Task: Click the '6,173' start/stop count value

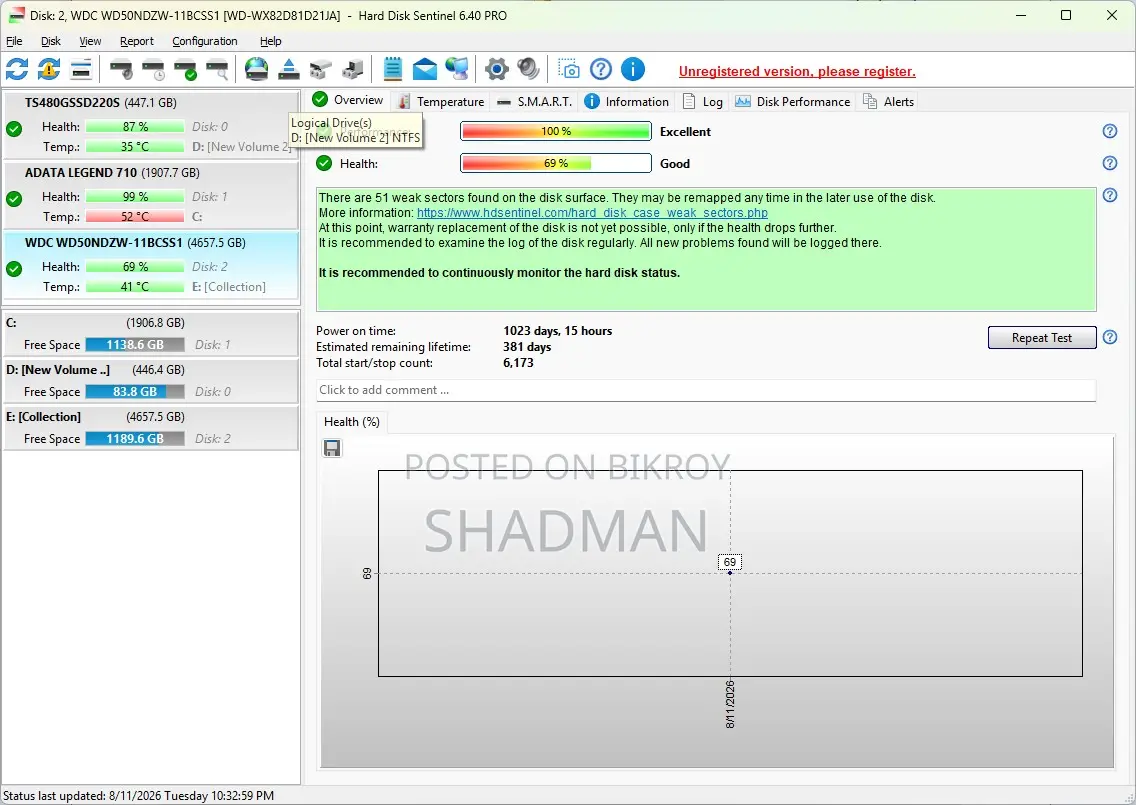Action: click(x=518, y=363)
